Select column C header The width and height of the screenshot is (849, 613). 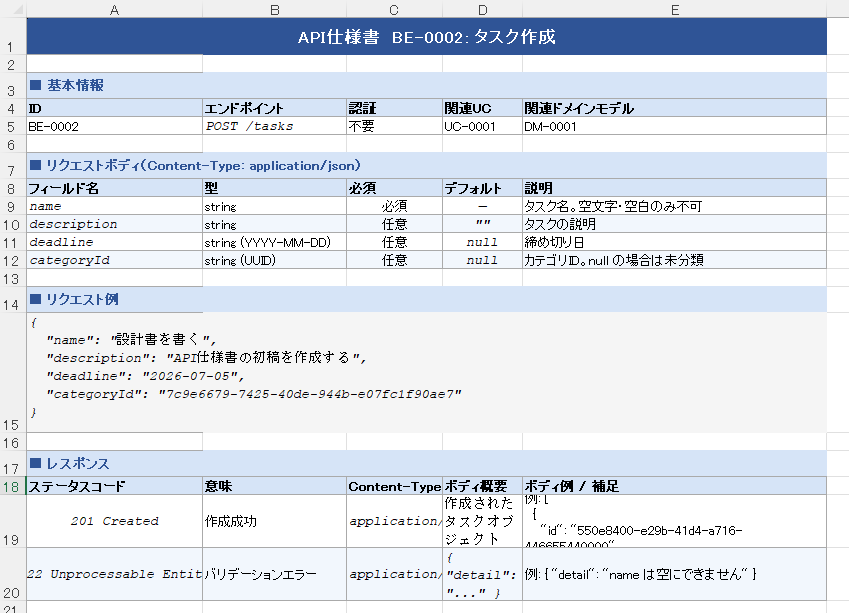point(394,9)
